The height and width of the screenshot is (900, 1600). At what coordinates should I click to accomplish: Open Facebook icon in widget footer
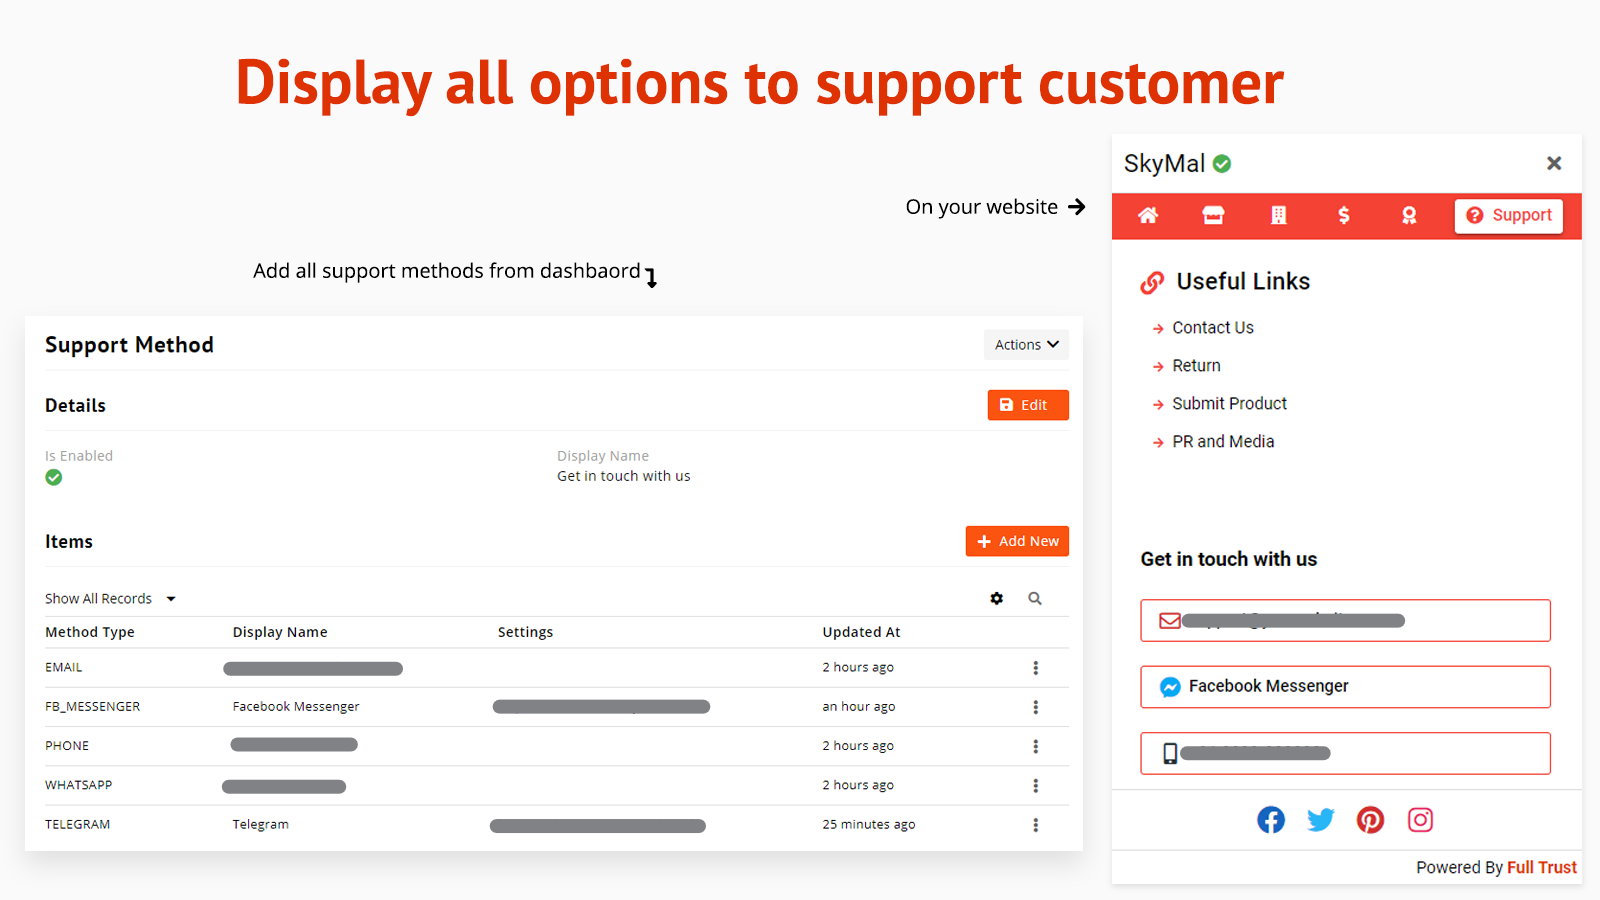click(1270, 819)
